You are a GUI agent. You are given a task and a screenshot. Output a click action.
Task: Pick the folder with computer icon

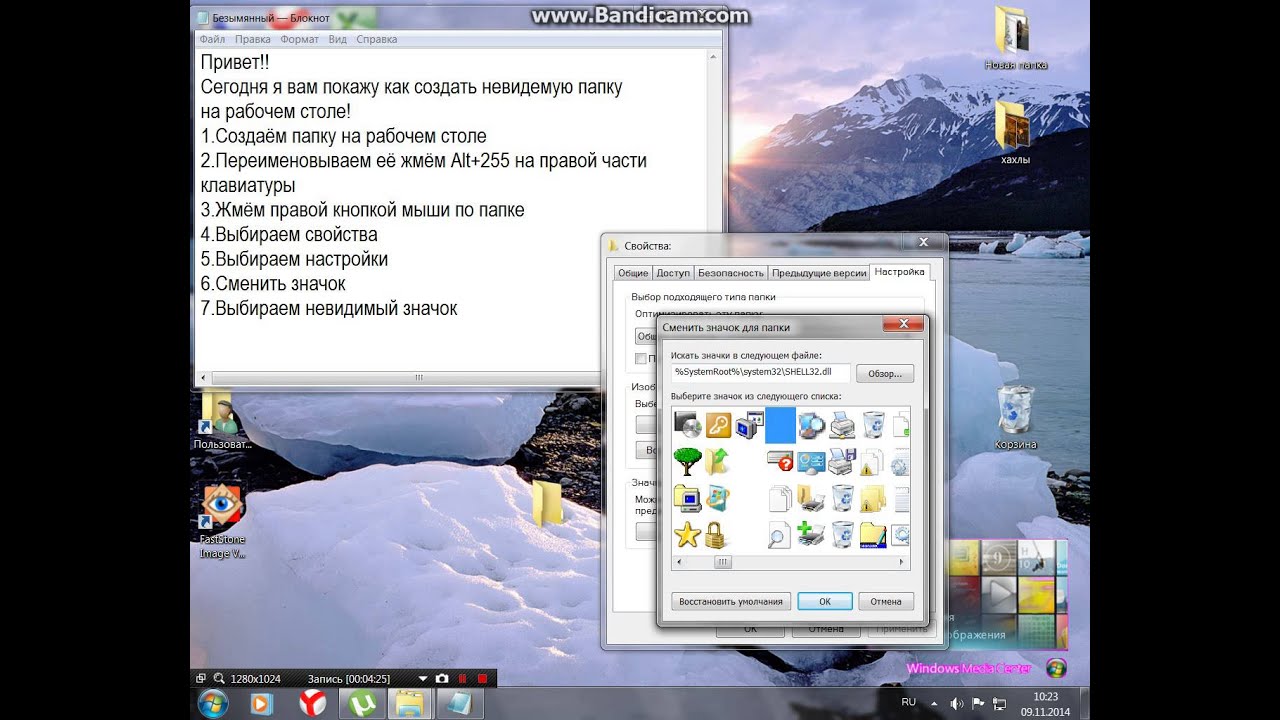pos(687,497)
